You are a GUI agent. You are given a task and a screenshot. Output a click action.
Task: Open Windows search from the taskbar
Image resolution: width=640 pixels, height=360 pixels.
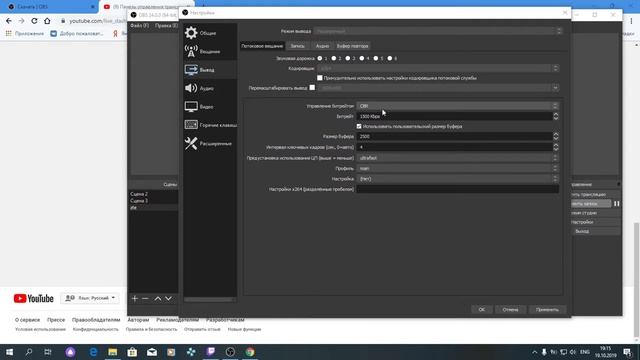point(29,352)
